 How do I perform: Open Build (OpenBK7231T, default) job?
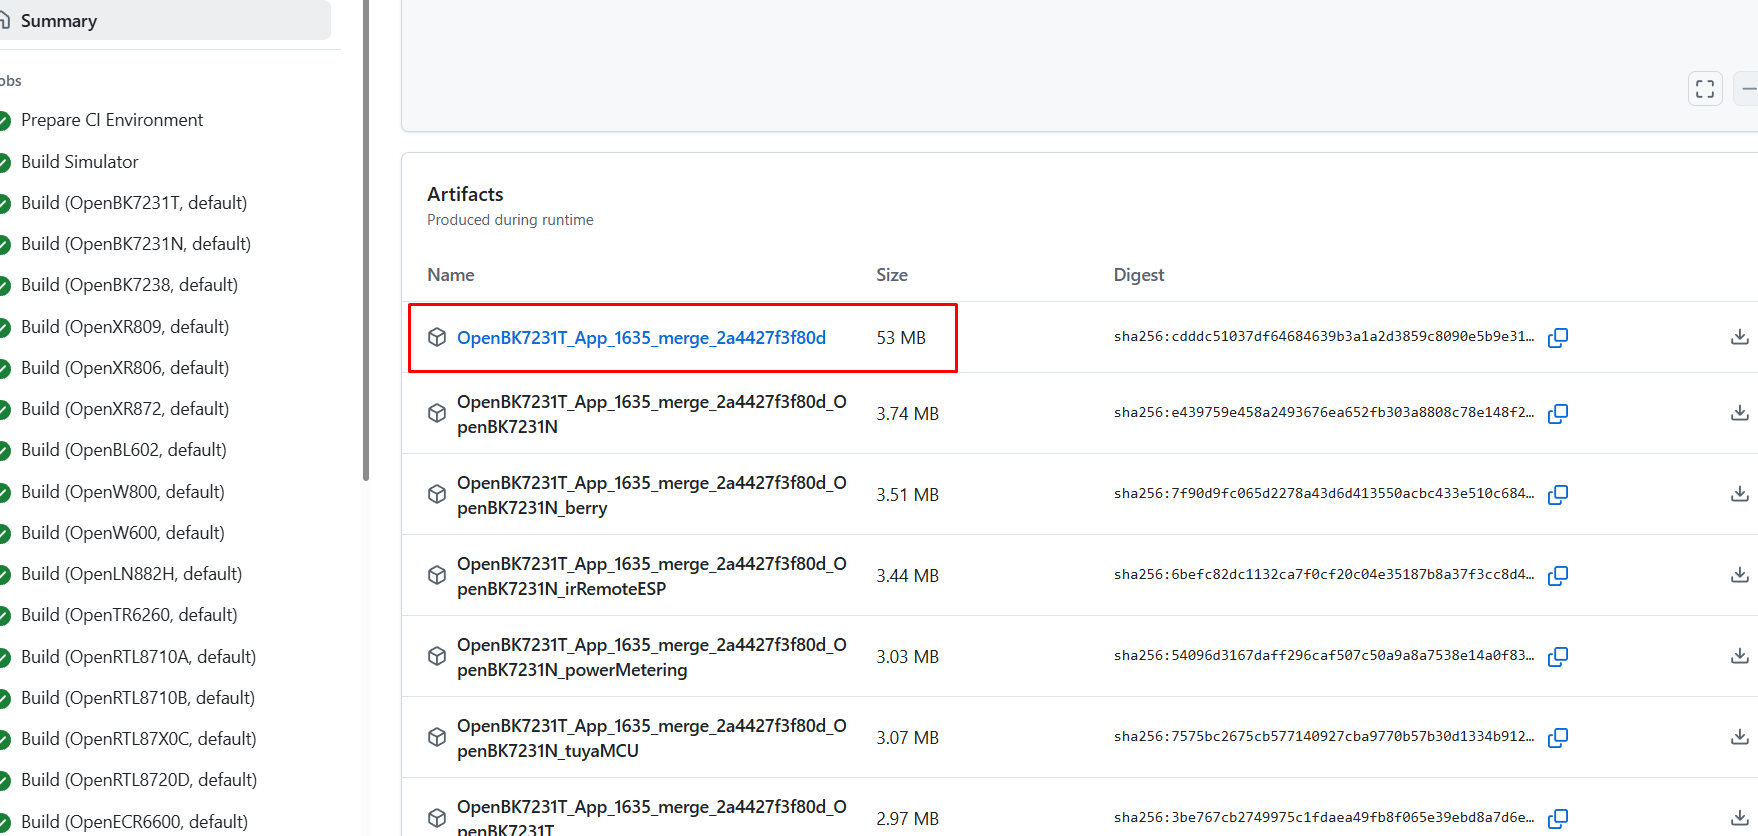(134, 203)
